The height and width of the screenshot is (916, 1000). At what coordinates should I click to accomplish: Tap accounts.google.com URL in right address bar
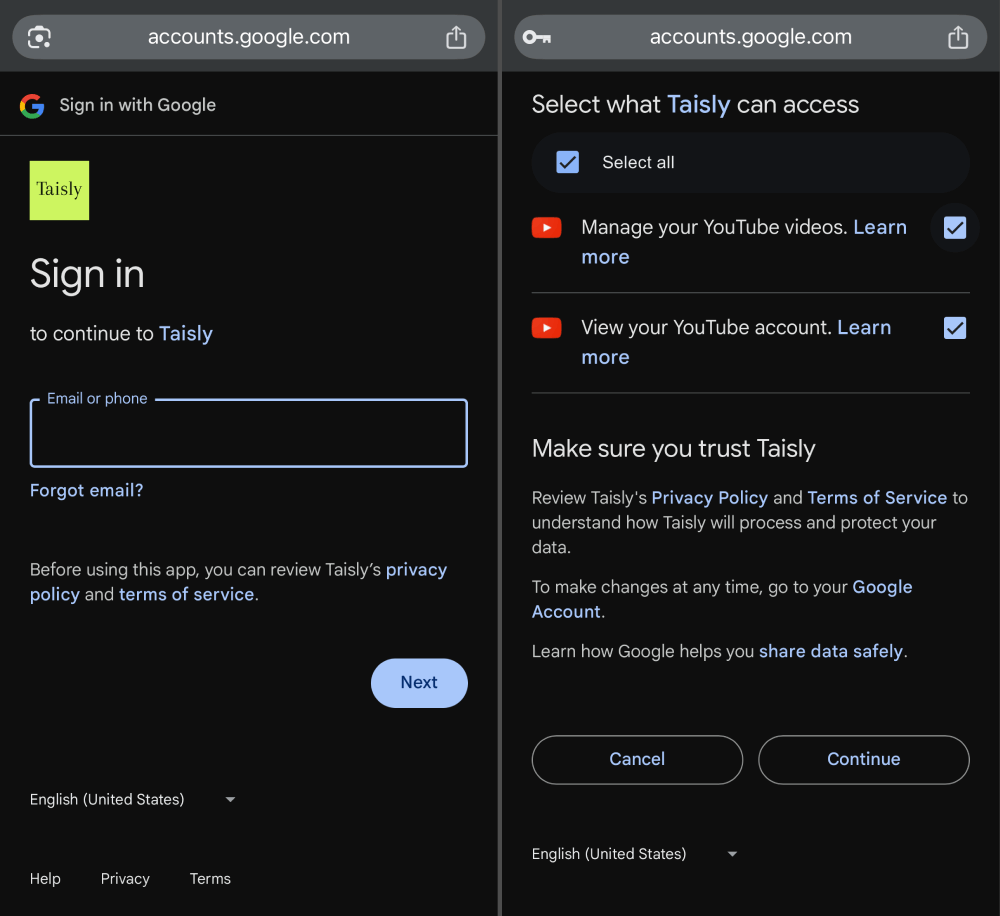751,37
